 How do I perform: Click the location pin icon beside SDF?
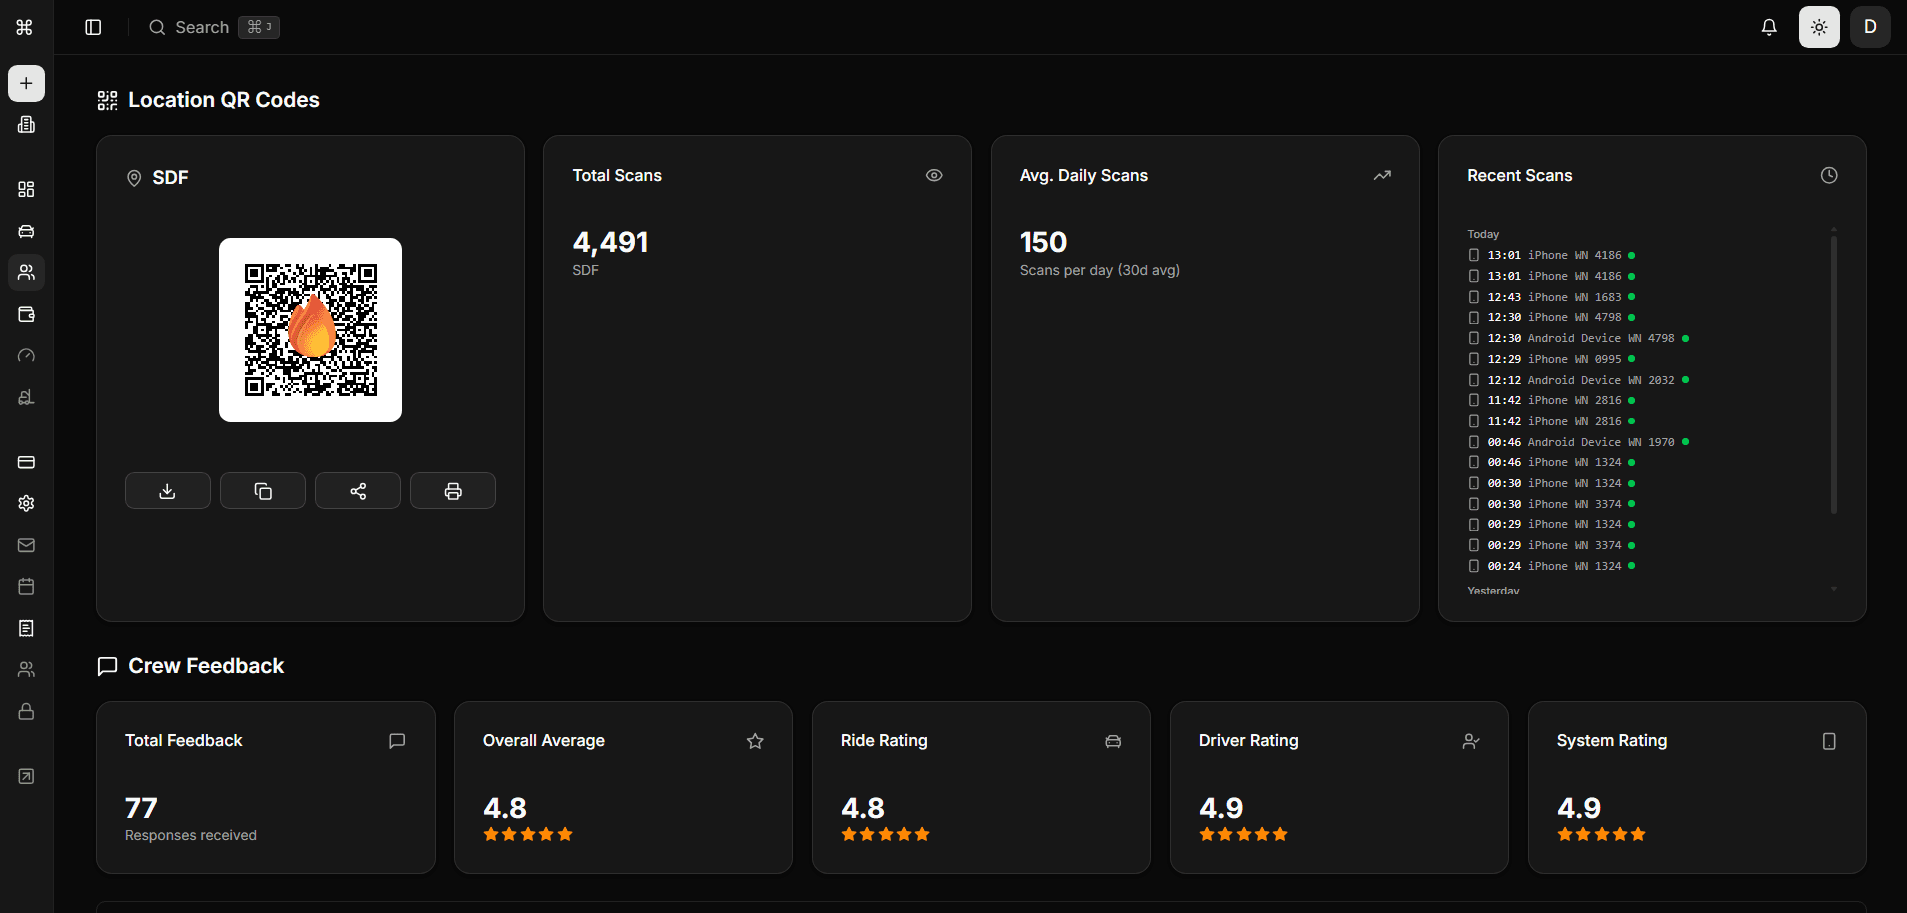click(134, 178)
